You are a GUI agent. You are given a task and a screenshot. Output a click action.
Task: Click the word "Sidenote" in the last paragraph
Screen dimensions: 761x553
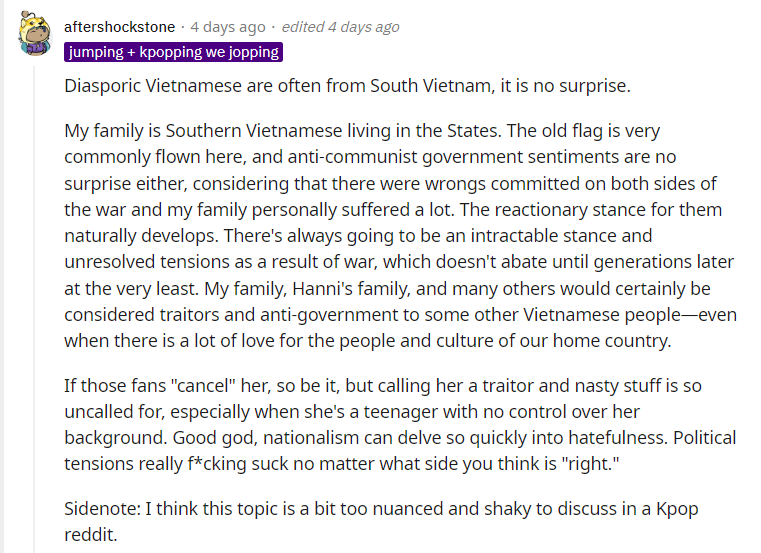101,510
